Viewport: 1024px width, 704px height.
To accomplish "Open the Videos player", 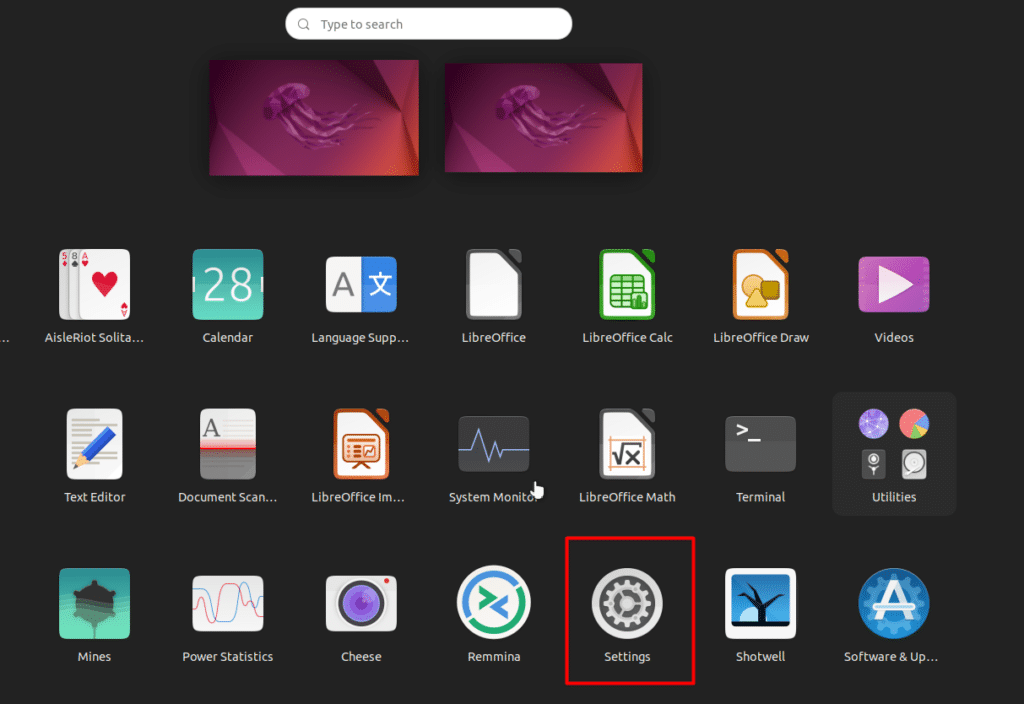I will [x=893, y=284].
